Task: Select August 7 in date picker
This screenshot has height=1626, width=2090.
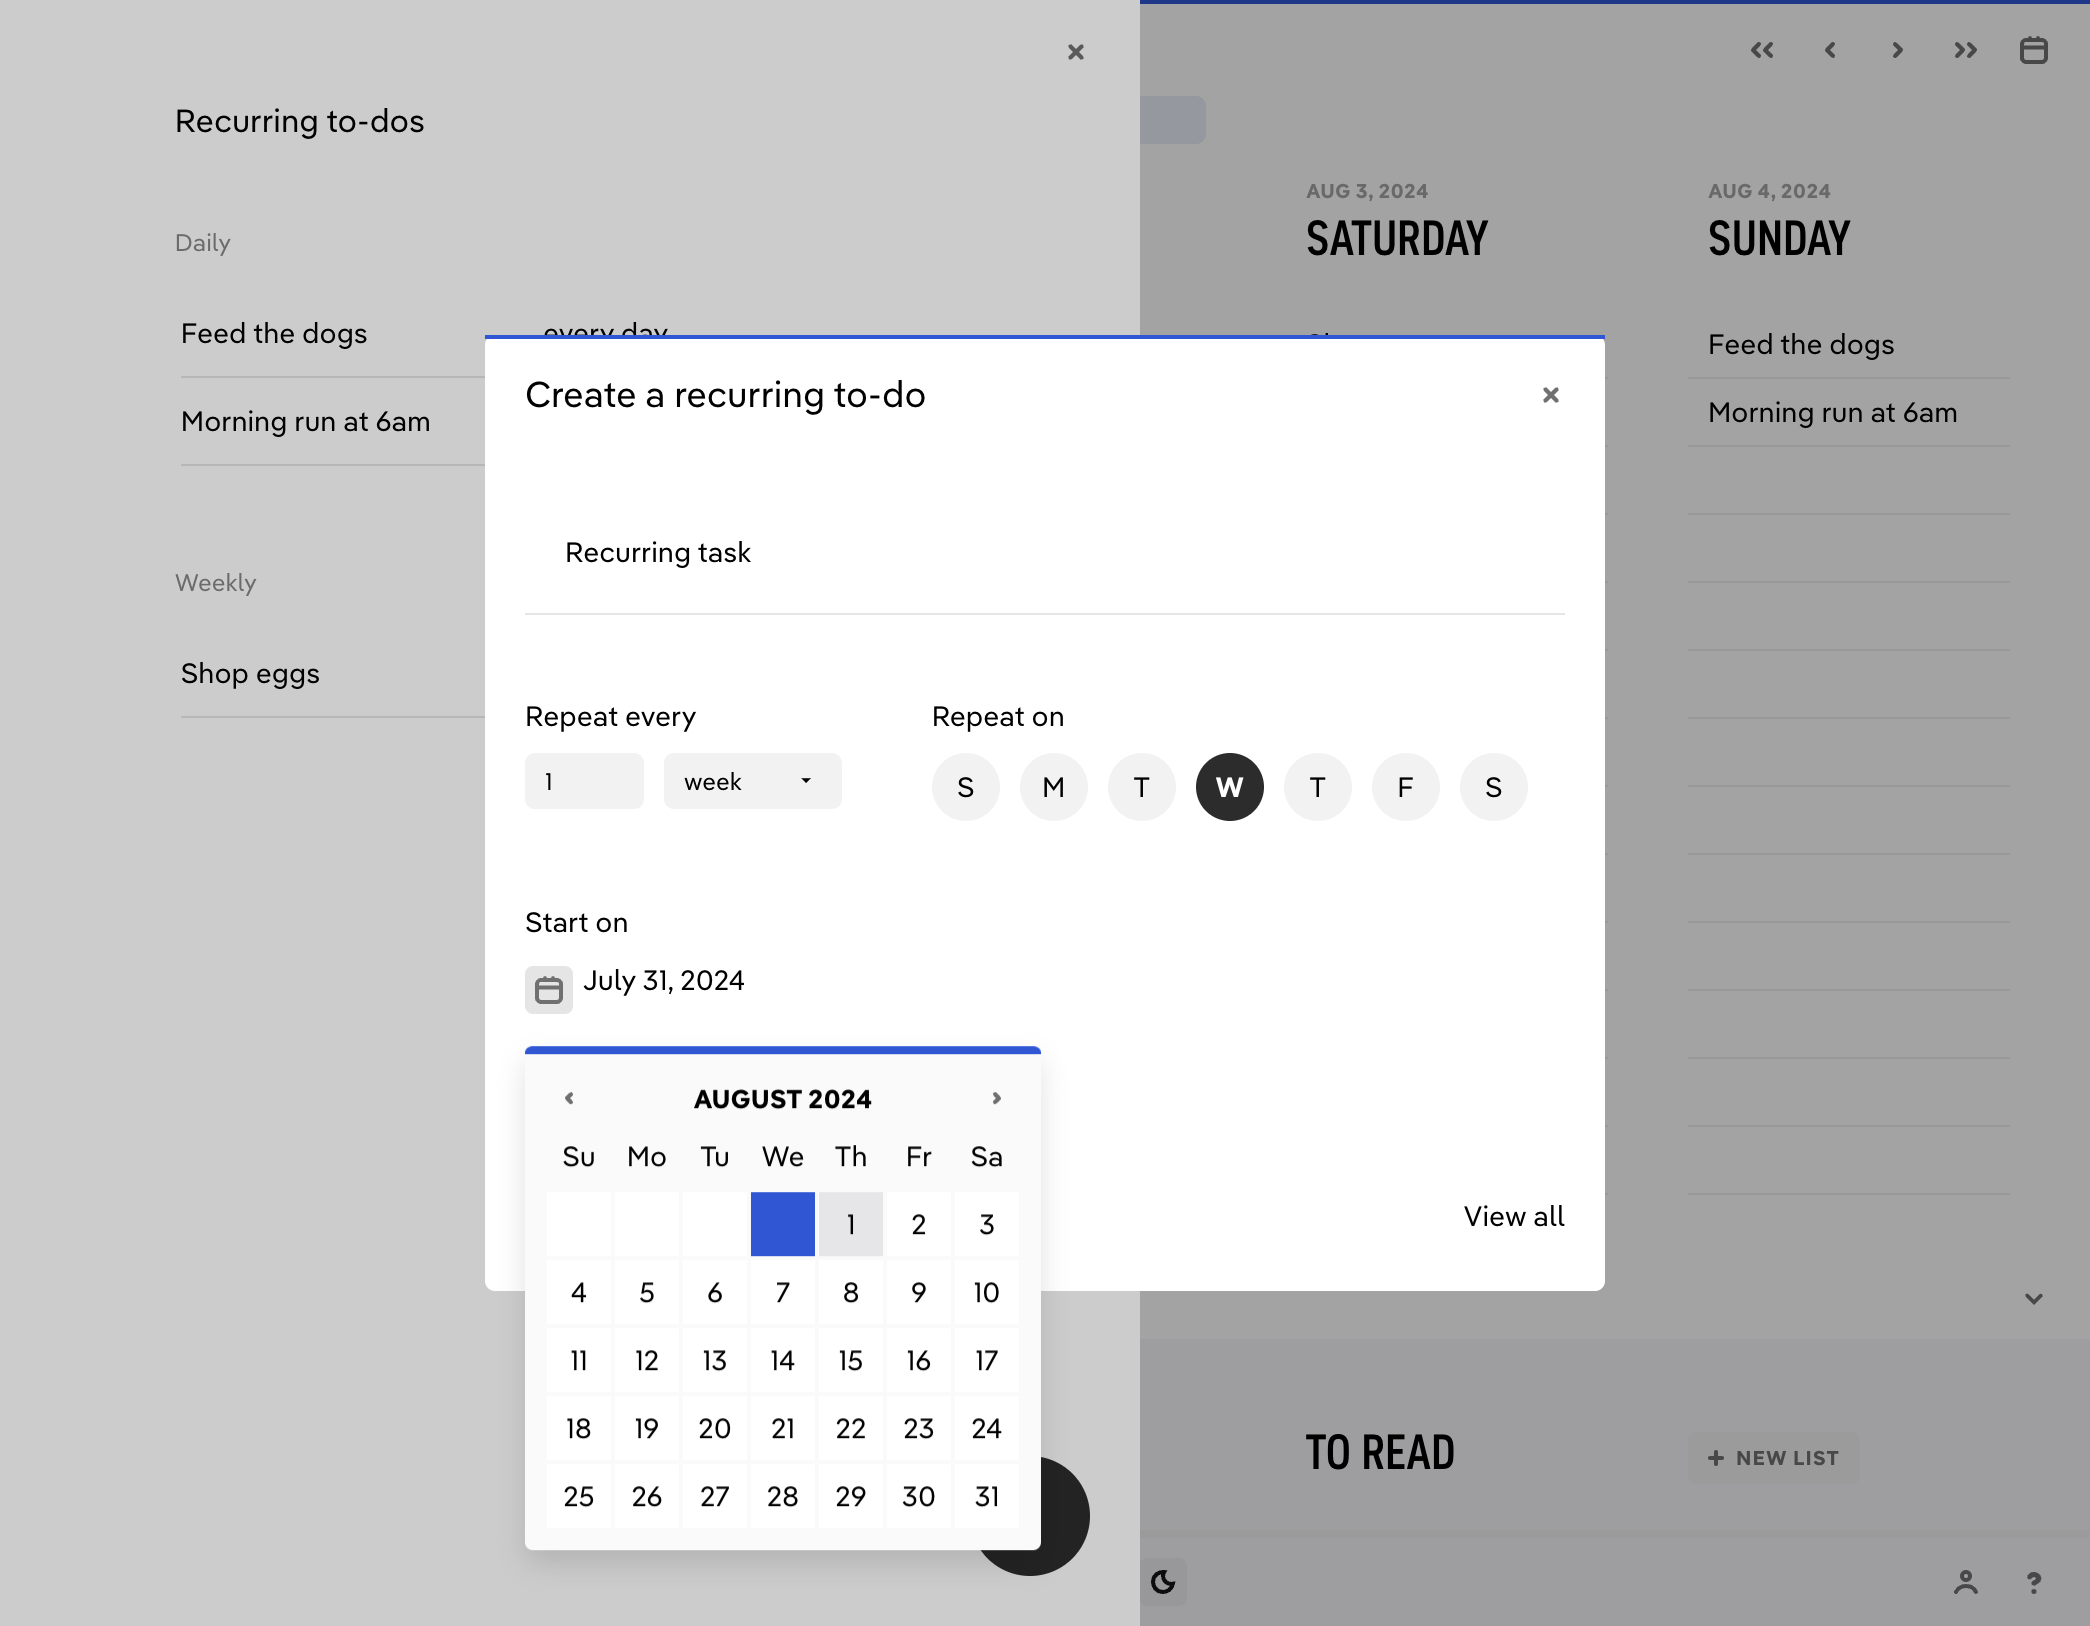Action: tap(782, 1292)
